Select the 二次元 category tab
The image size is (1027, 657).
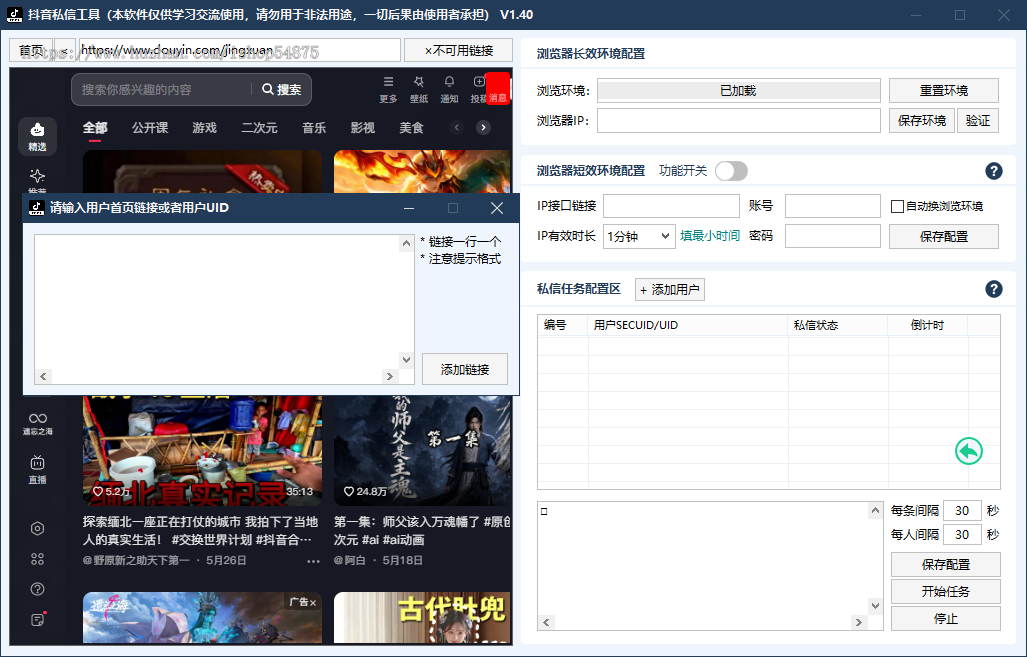[259, 128]
